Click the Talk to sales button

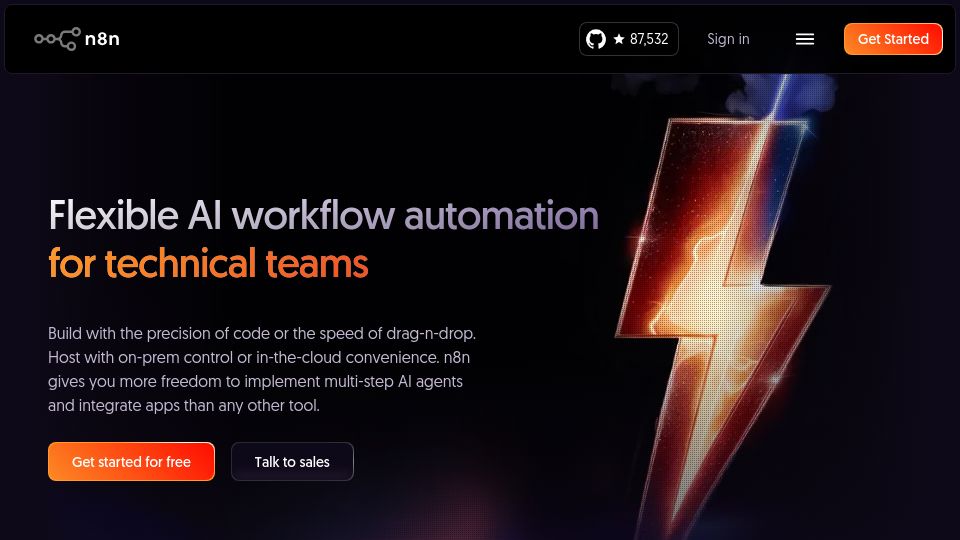click(x=292, y=462)
